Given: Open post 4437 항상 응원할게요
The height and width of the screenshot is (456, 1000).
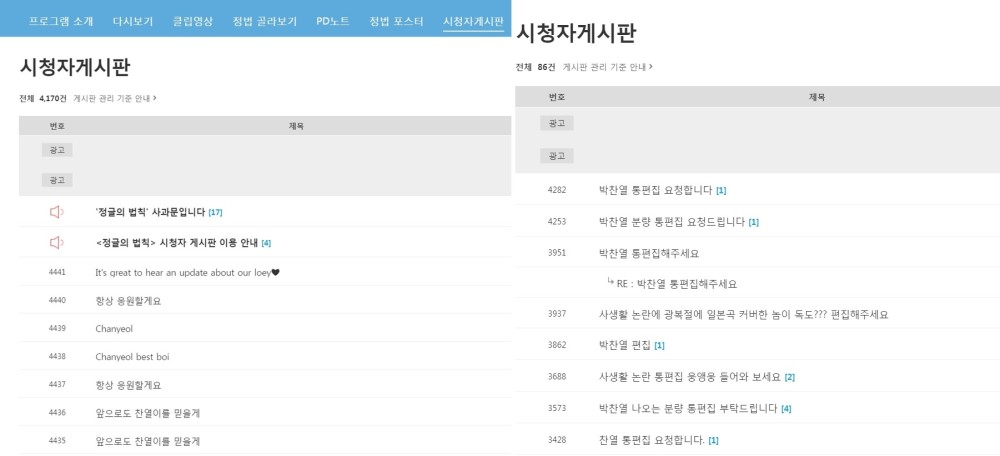Looking at the screenshot, I should (128, 385).
